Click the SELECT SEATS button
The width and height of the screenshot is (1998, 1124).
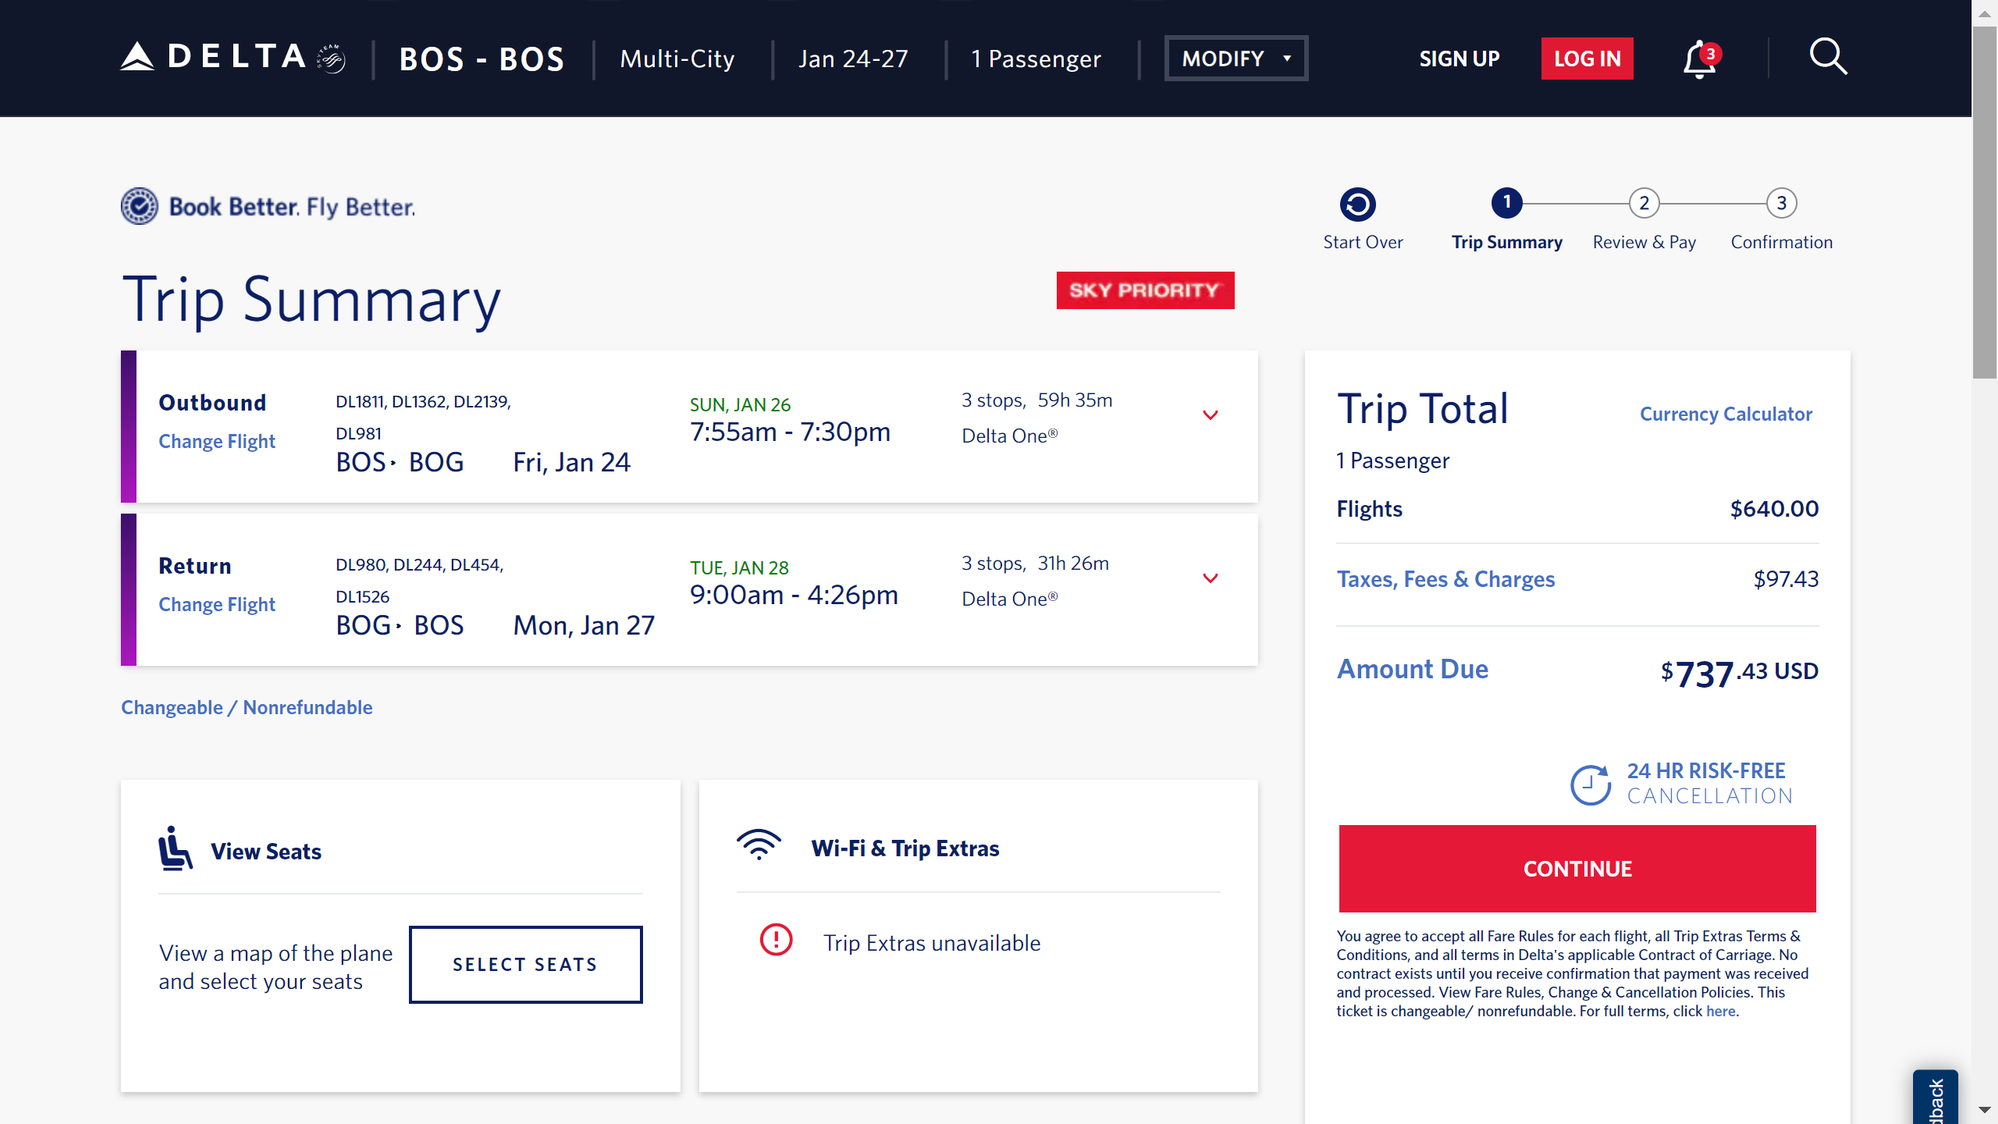tap(525, 964)
